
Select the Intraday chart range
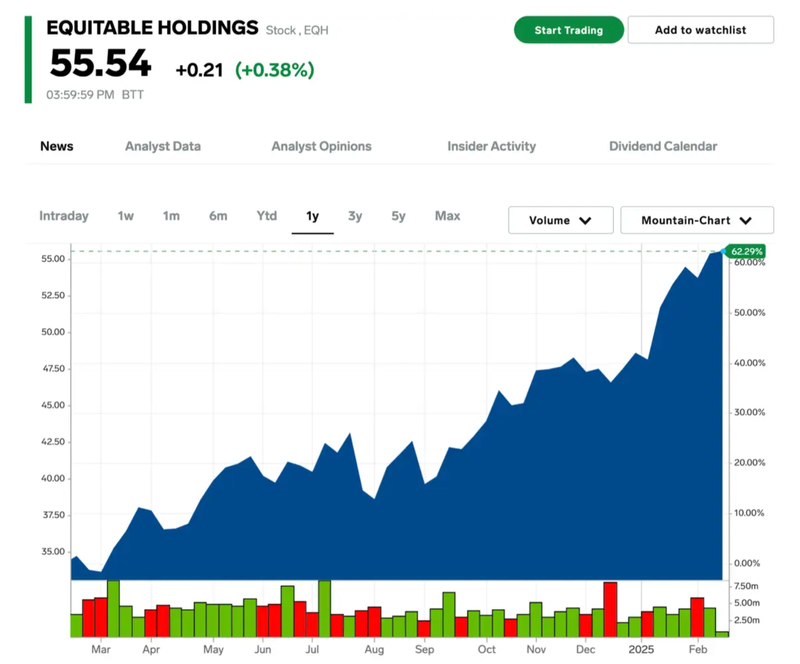(64, 216)
